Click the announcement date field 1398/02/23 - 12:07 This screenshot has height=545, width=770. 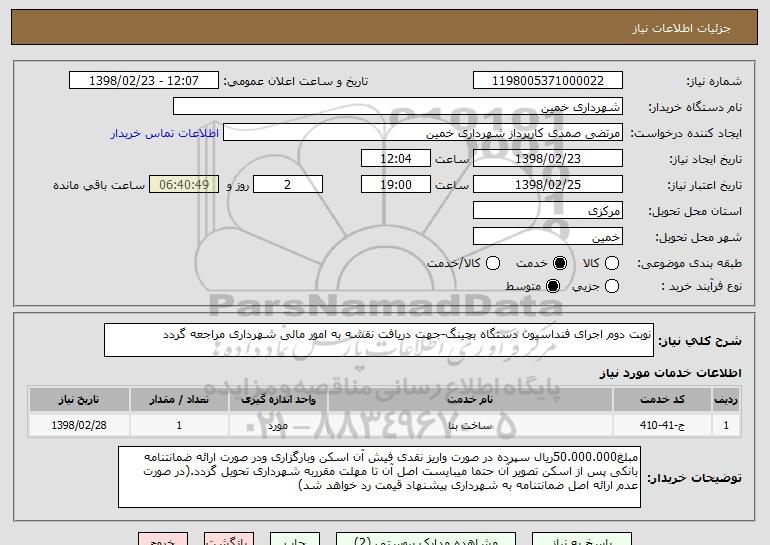pos(144,81)
